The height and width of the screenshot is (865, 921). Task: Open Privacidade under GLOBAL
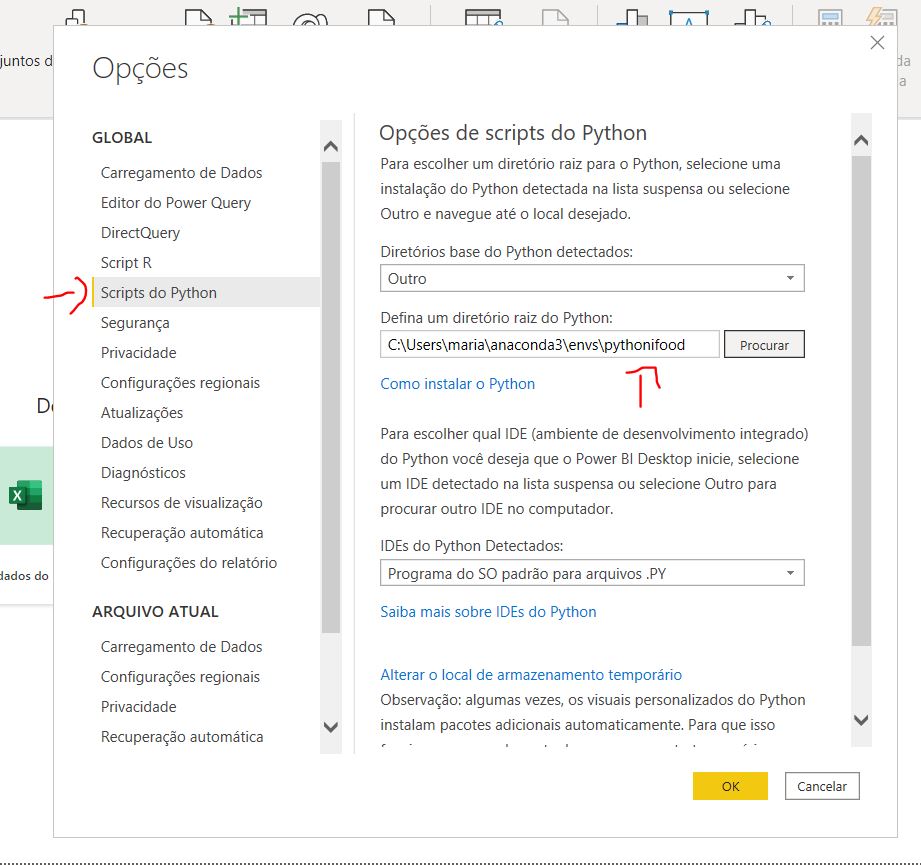tap(139, 352)
